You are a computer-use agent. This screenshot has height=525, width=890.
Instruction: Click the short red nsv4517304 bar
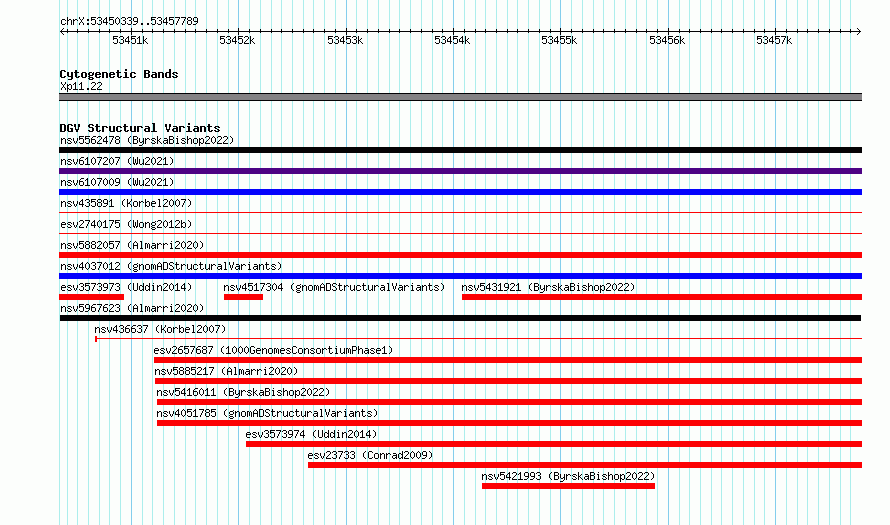tap(244, 297)
